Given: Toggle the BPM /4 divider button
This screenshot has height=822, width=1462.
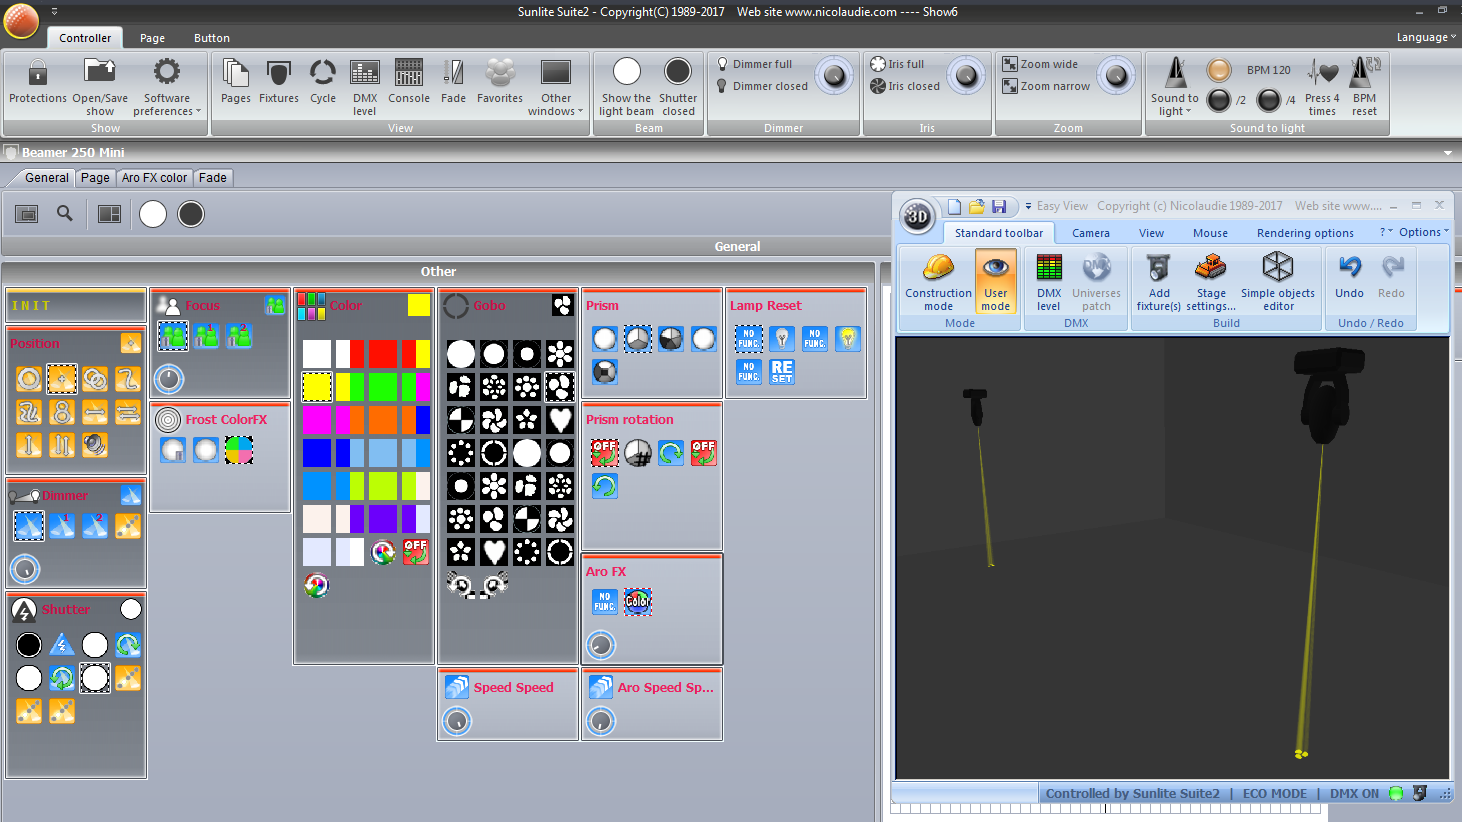Looking at the screenshot, I should point(1269,100).
